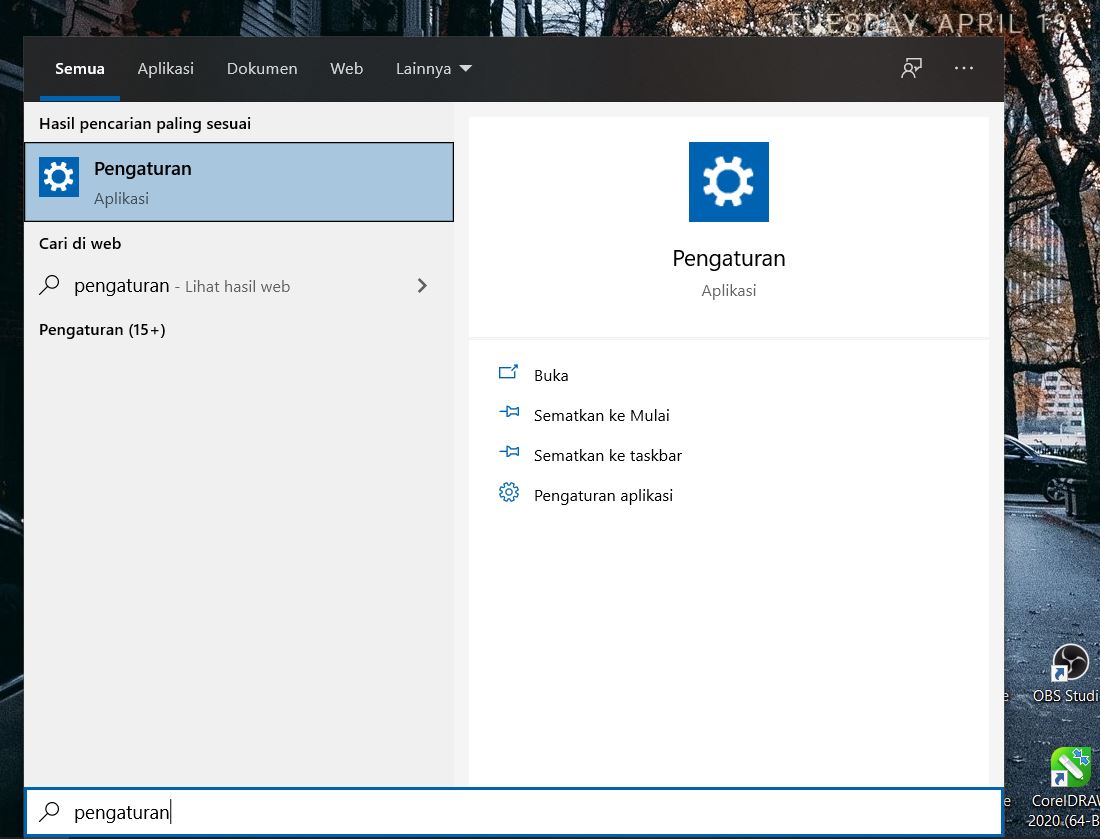Launch OBS Studio from the desktop

coord(1069,662)
